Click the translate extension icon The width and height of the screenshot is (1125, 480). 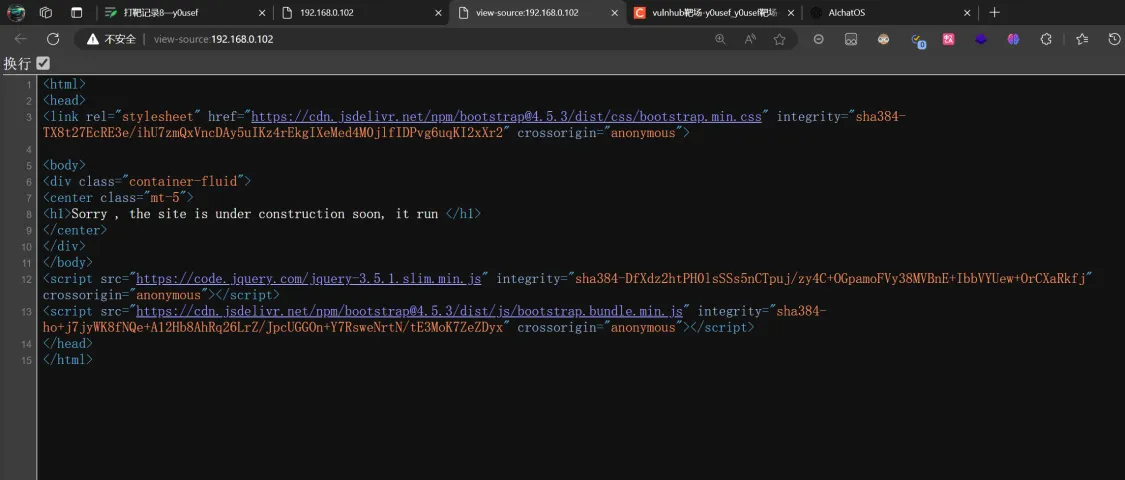coord(948,39)
